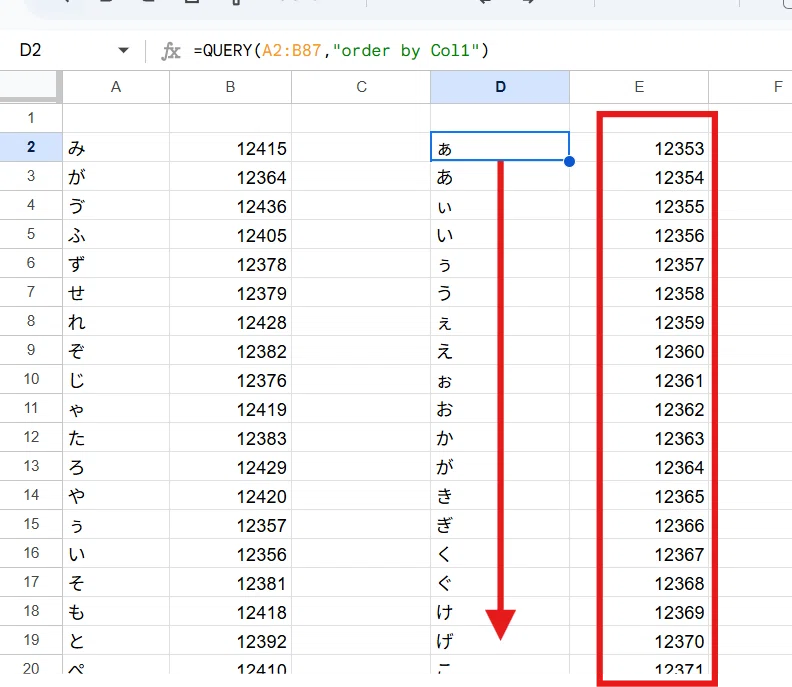This screenshot has width=792, height=687.
Task: Click cell with value 12428
Action: click(230, 321)
